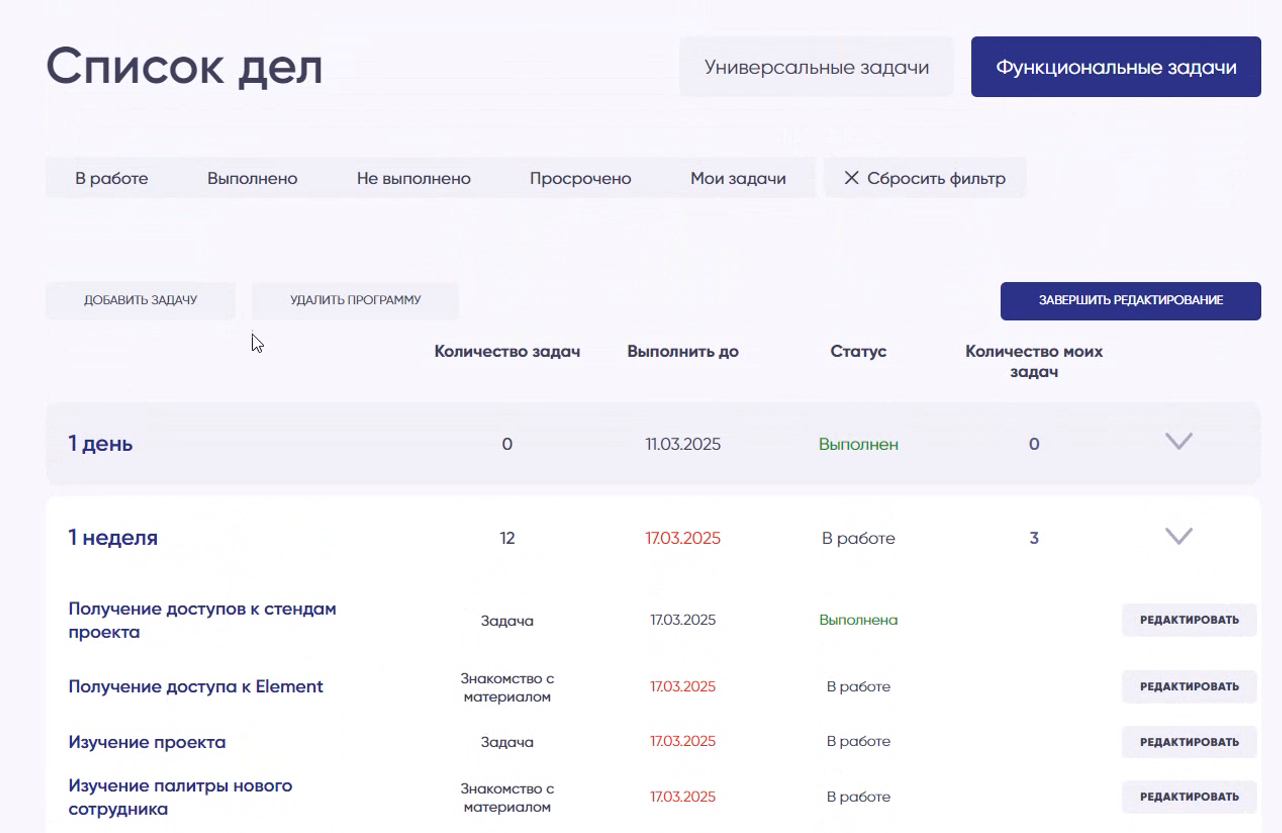Show only "Мои задачи"

point(738,178)
